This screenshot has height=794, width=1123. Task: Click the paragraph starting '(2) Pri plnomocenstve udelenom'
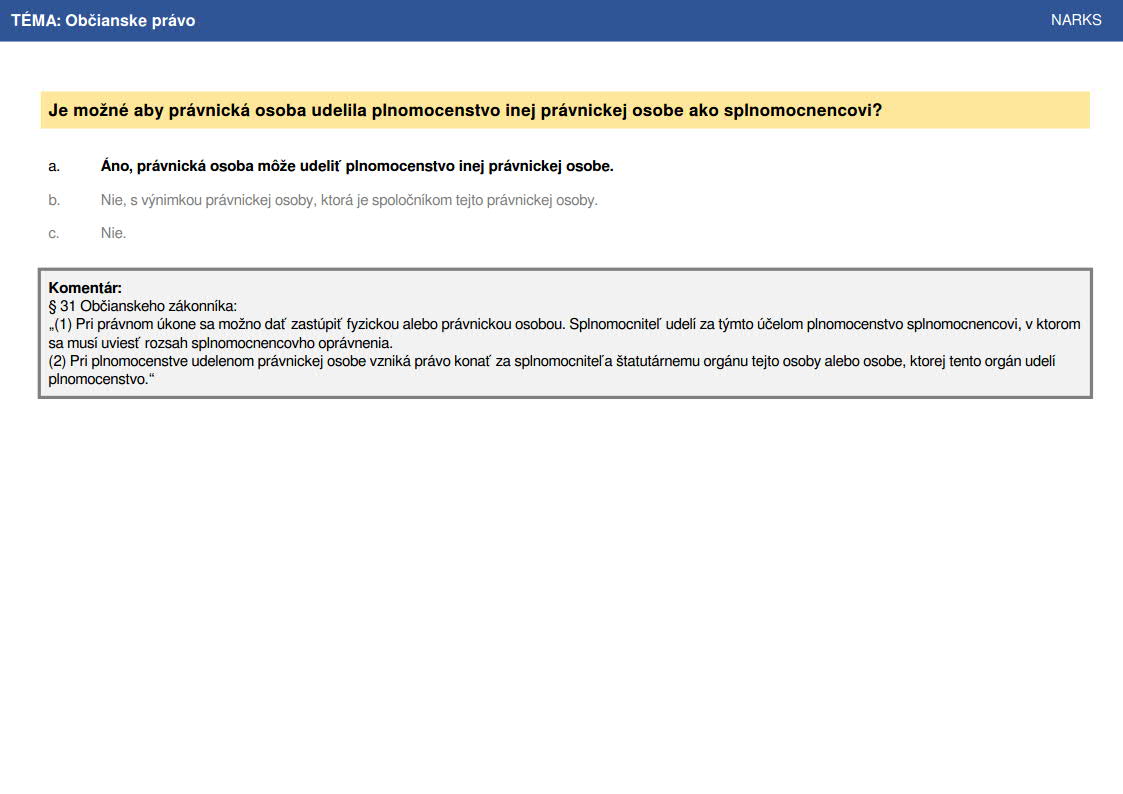(551, 370)
